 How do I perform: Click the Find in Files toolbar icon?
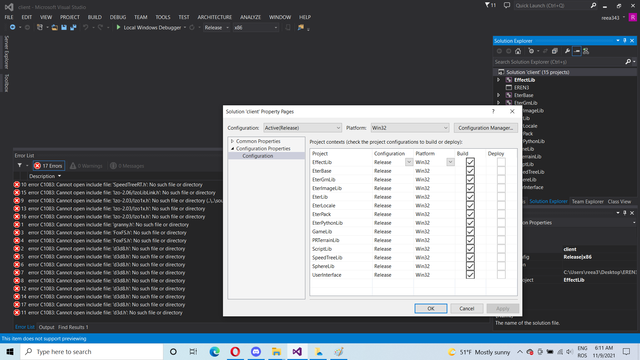click(301, 27)
